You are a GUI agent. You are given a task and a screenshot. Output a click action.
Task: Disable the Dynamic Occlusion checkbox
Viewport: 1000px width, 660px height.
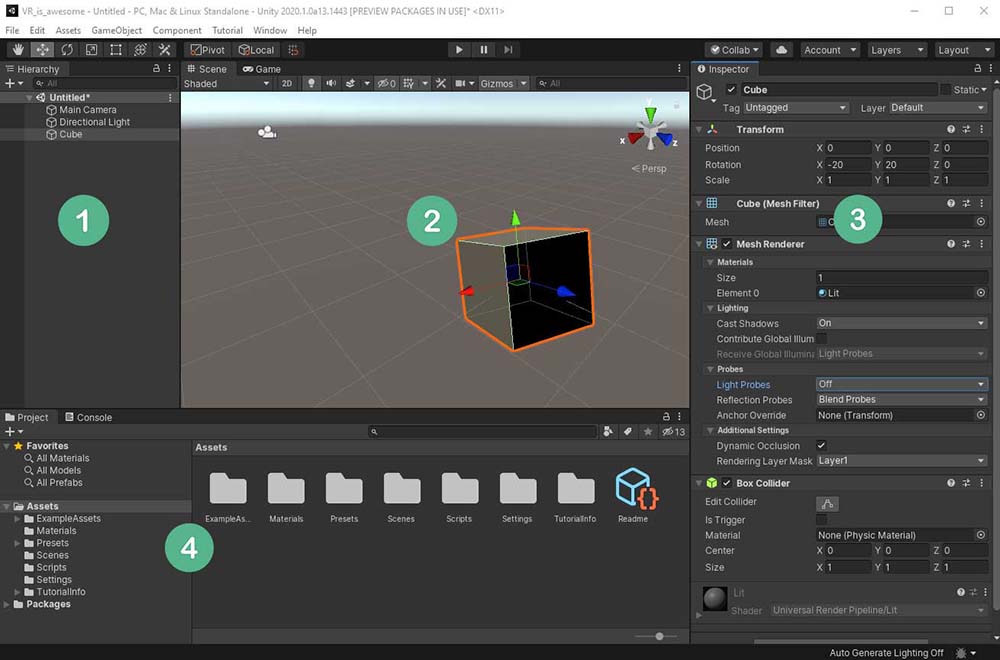[x=821, y=446]
